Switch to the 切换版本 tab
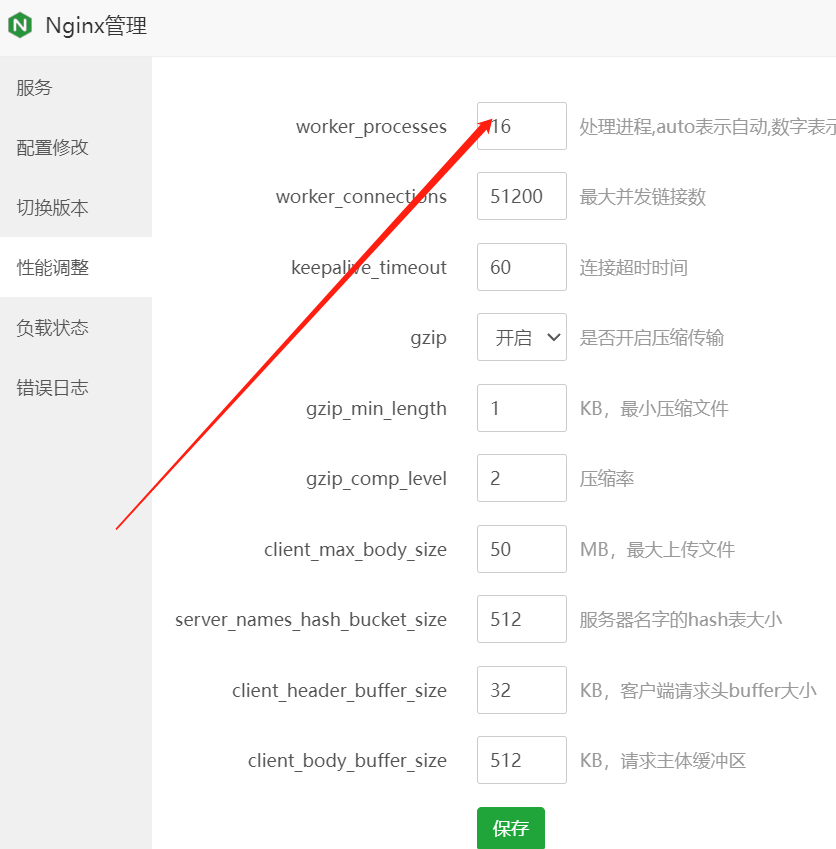Image resolution: width=836 pixels, height=849 pixels. pyautogui.click(x=76, y=207)
